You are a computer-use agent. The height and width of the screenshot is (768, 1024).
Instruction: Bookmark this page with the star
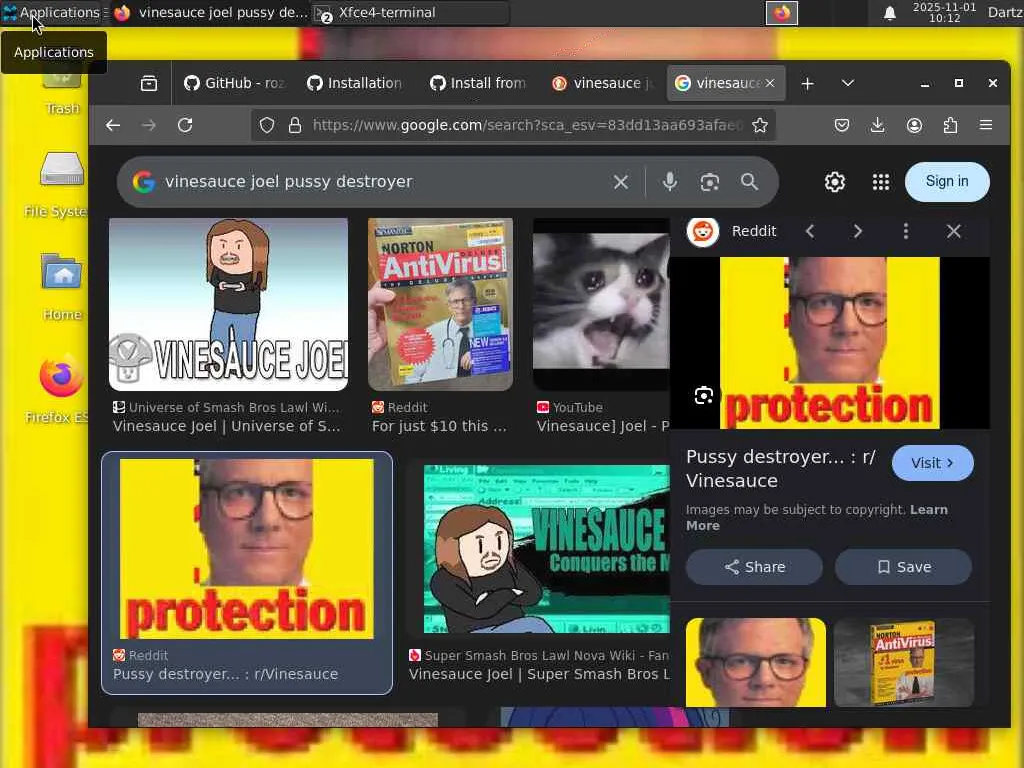[760, 125]
